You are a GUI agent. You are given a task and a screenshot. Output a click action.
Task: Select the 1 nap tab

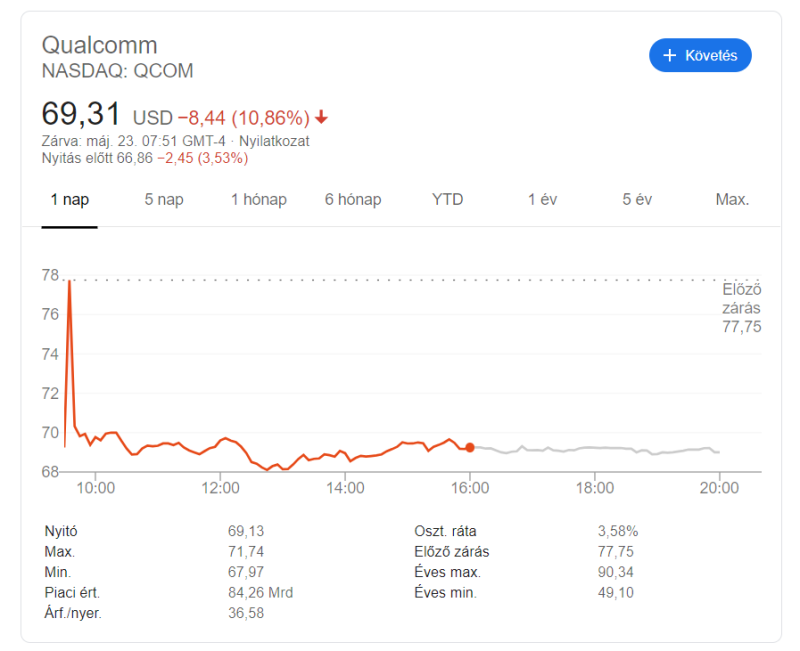coord(70,199)
